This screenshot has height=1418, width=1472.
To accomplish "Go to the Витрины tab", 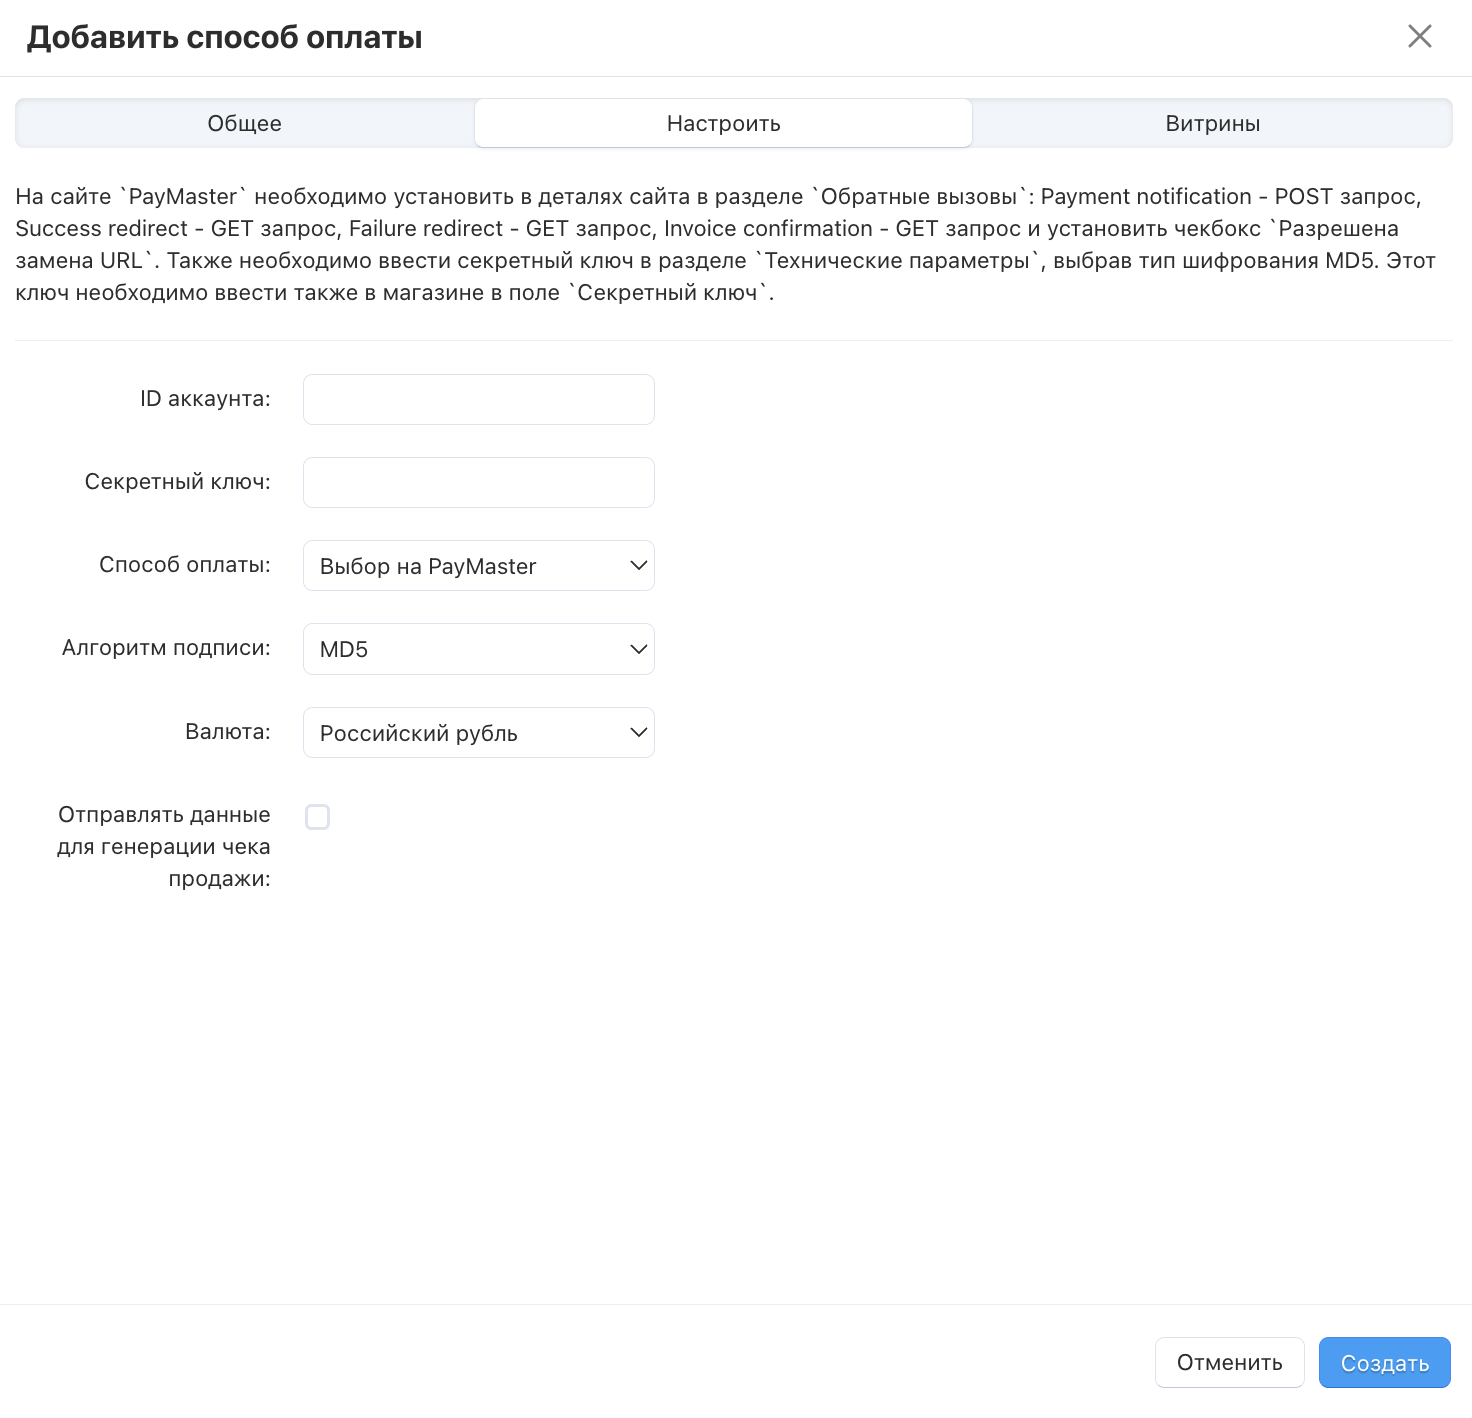I will (x=1212, y=124).
